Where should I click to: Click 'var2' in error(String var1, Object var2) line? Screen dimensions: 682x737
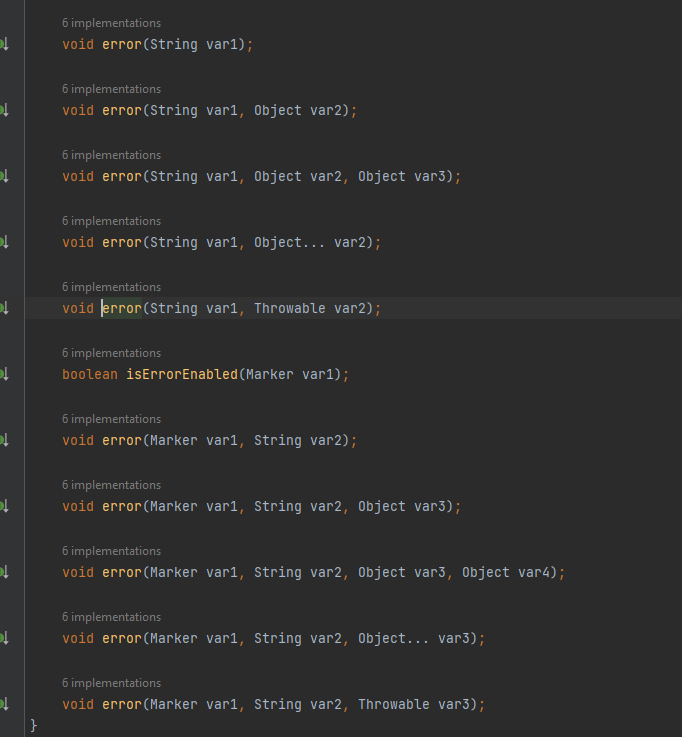point(326,110)
